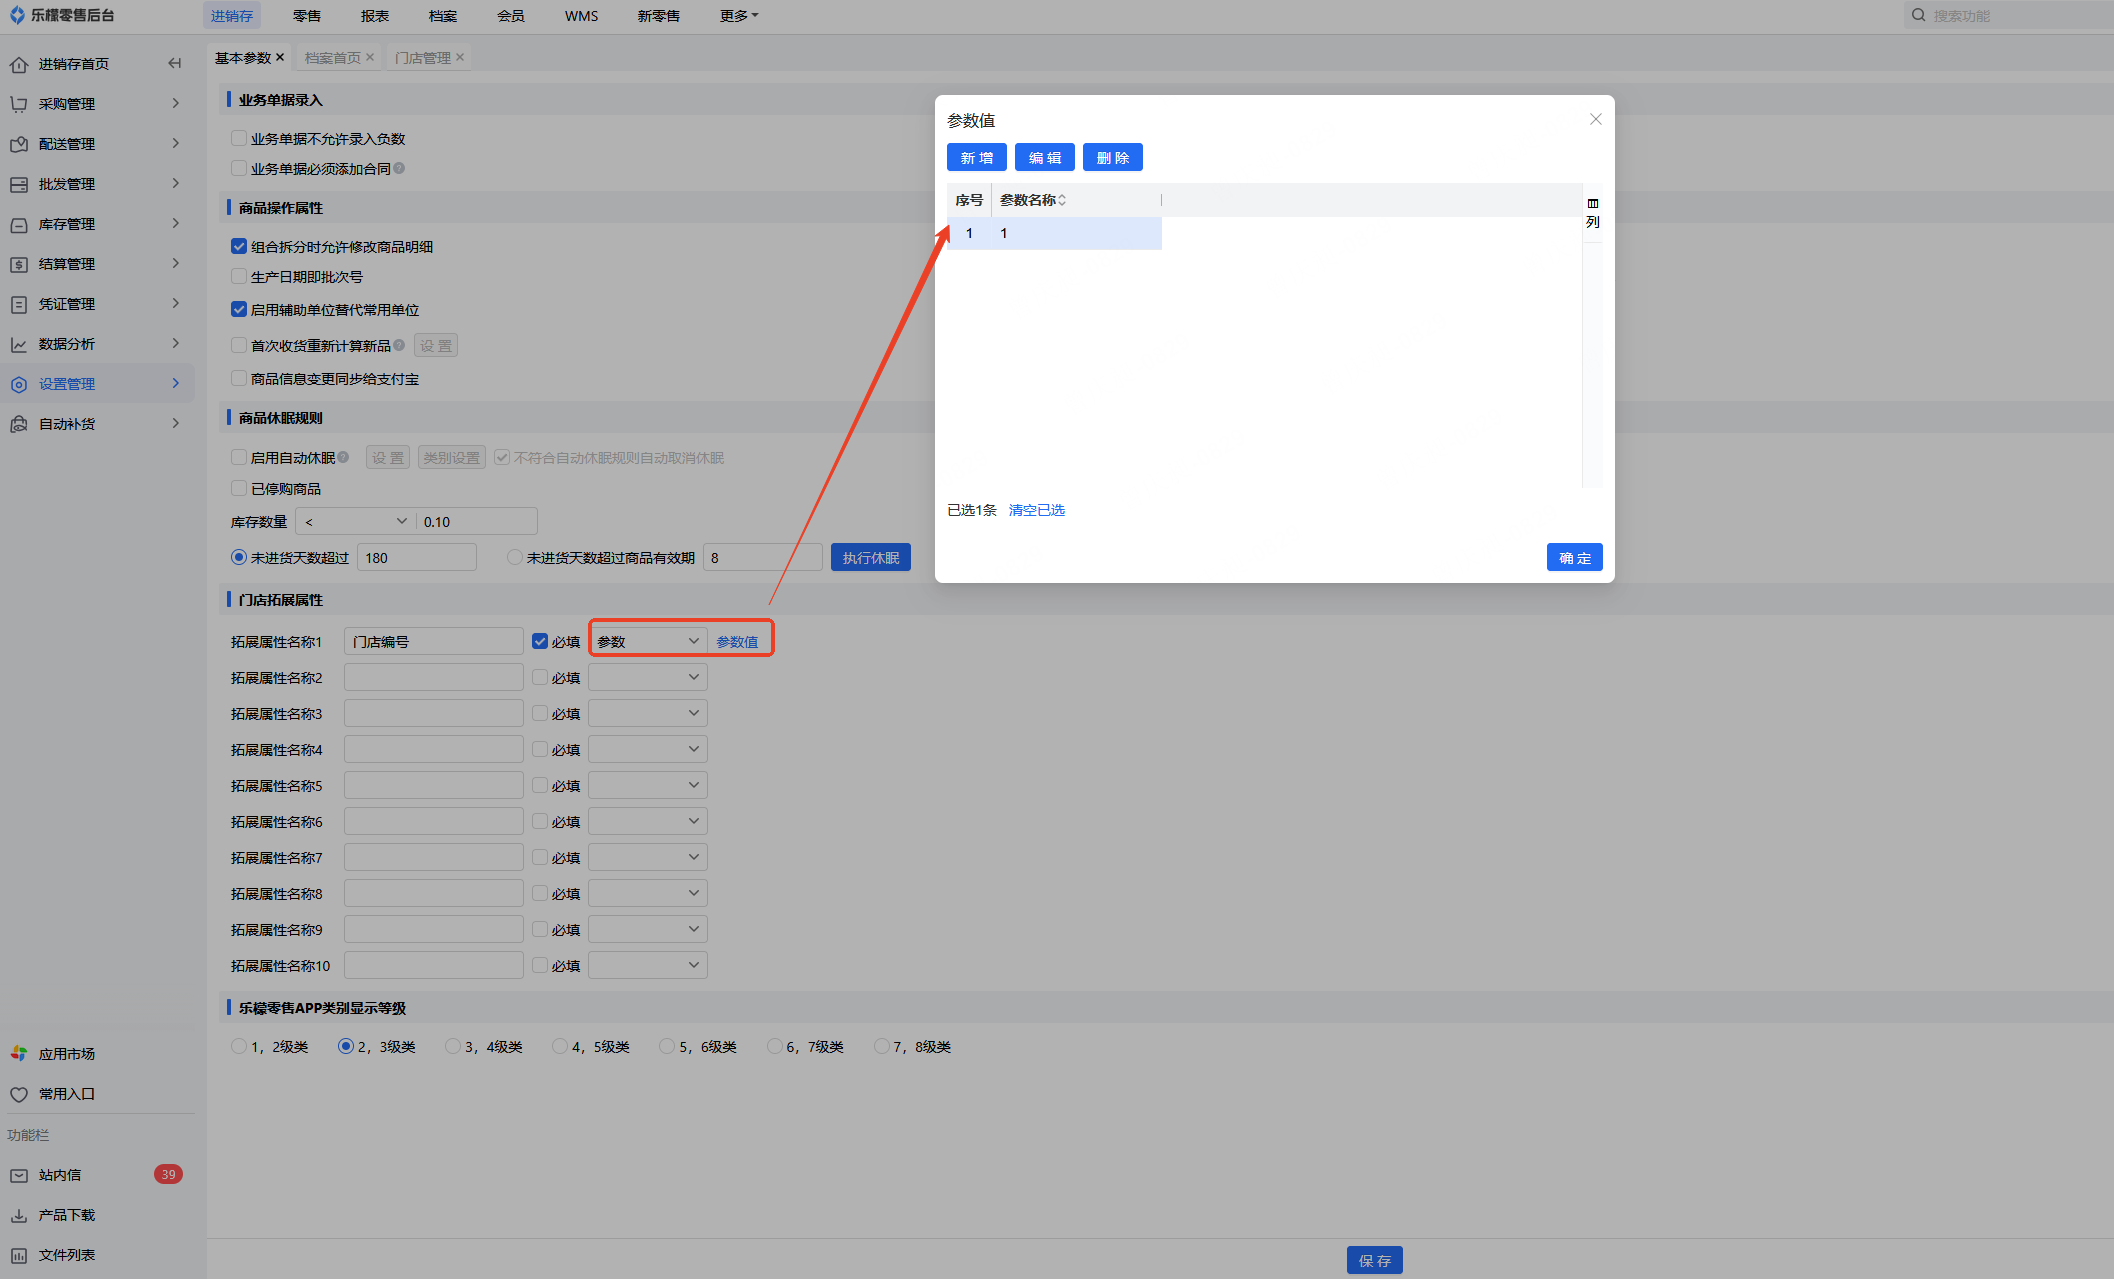Screen dimensions: 2114x1279
Task: Click the 新增 button in dialog
Action: tap(976, 158)
